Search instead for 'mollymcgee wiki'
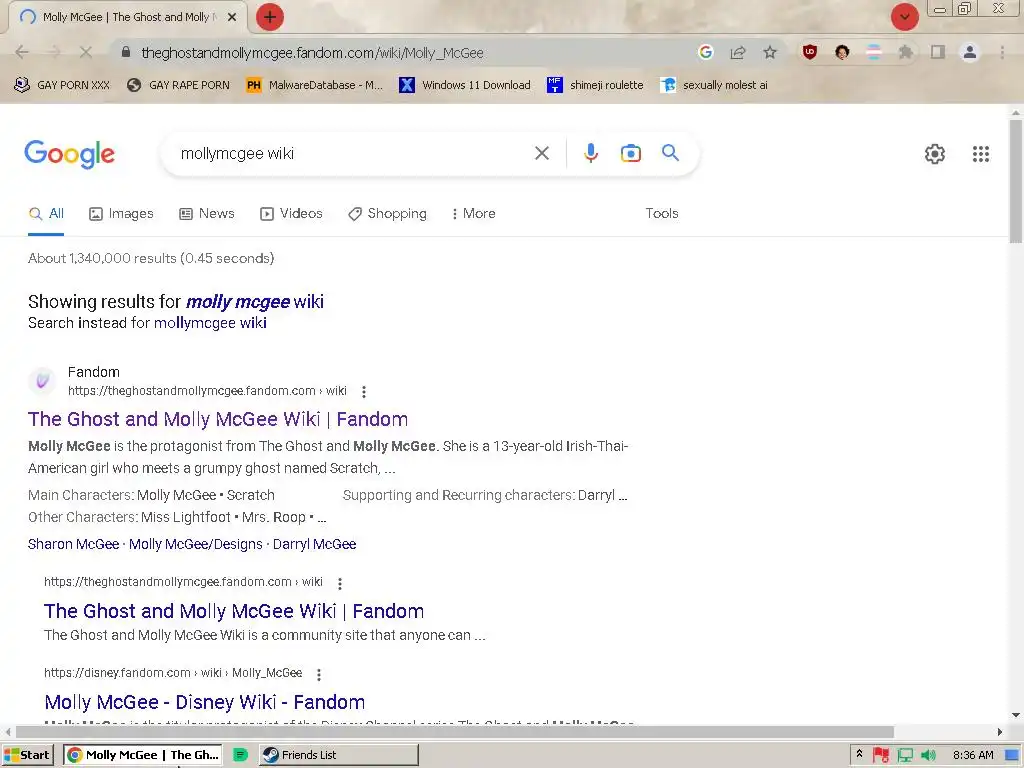This screenshot has height=768, width=1024. pyautogui.click(x=210, y=323)
